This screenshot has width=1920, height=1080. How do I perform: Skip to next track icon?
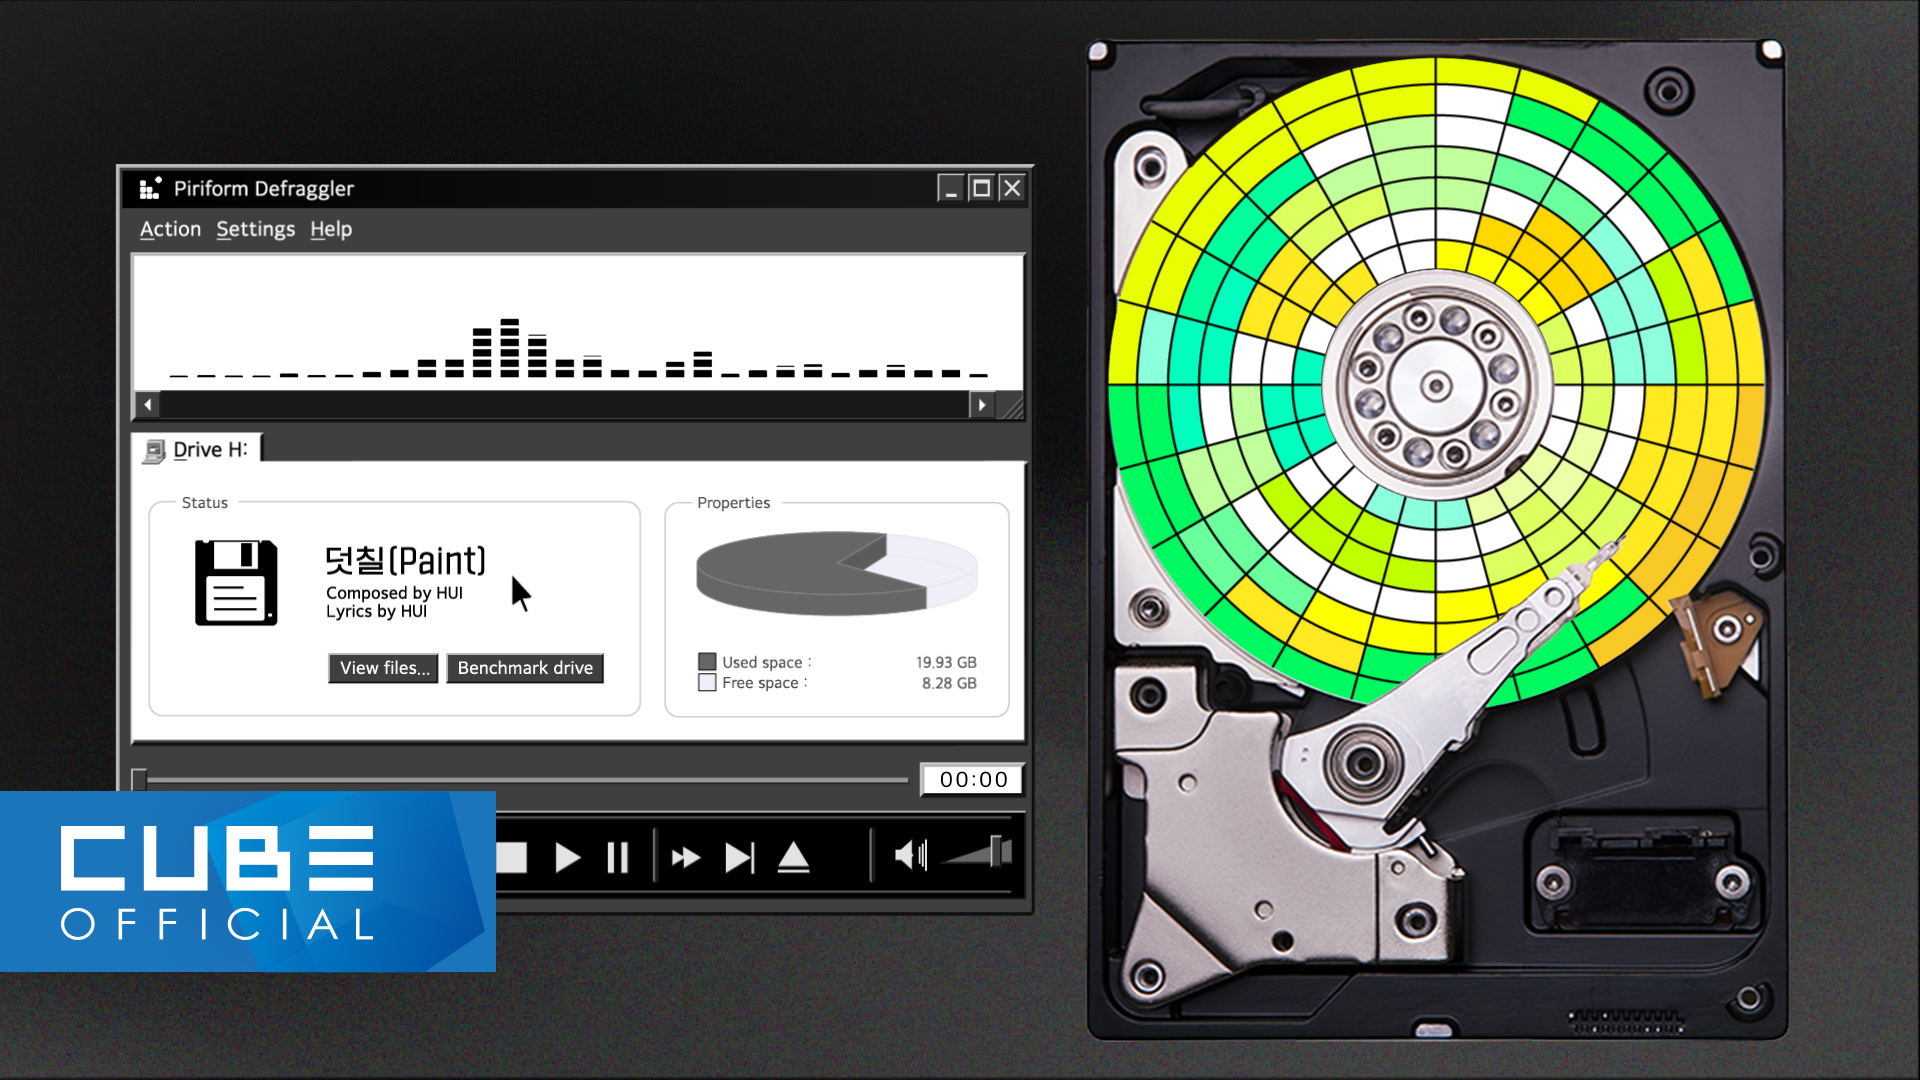tap(739, 858)
